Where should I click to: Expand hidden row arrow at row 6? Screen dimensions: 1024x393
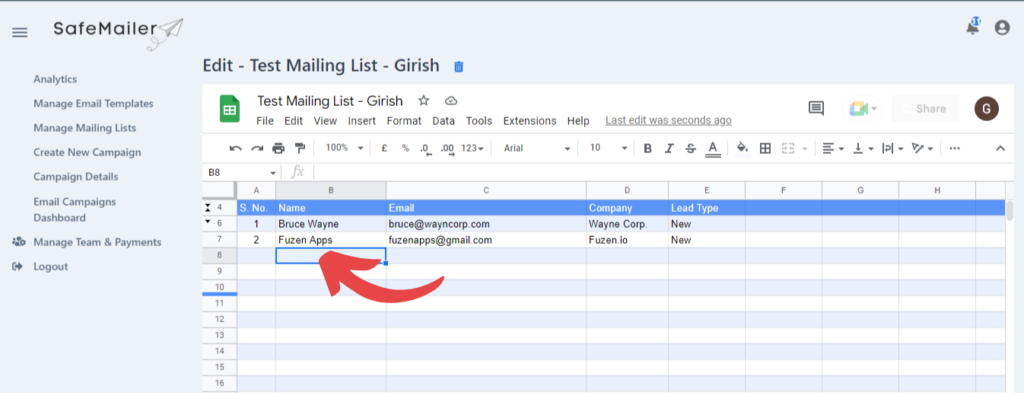click(x=208, y=222)
